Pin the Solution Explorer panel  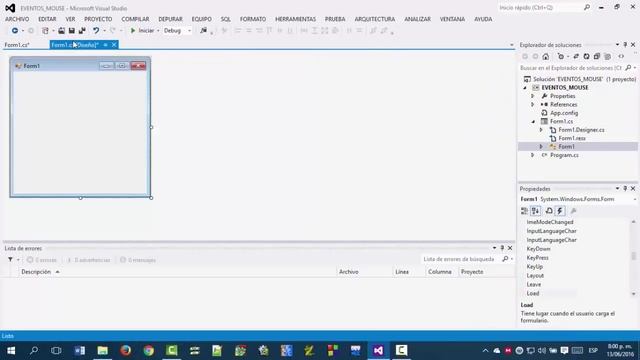coord(625,44)
